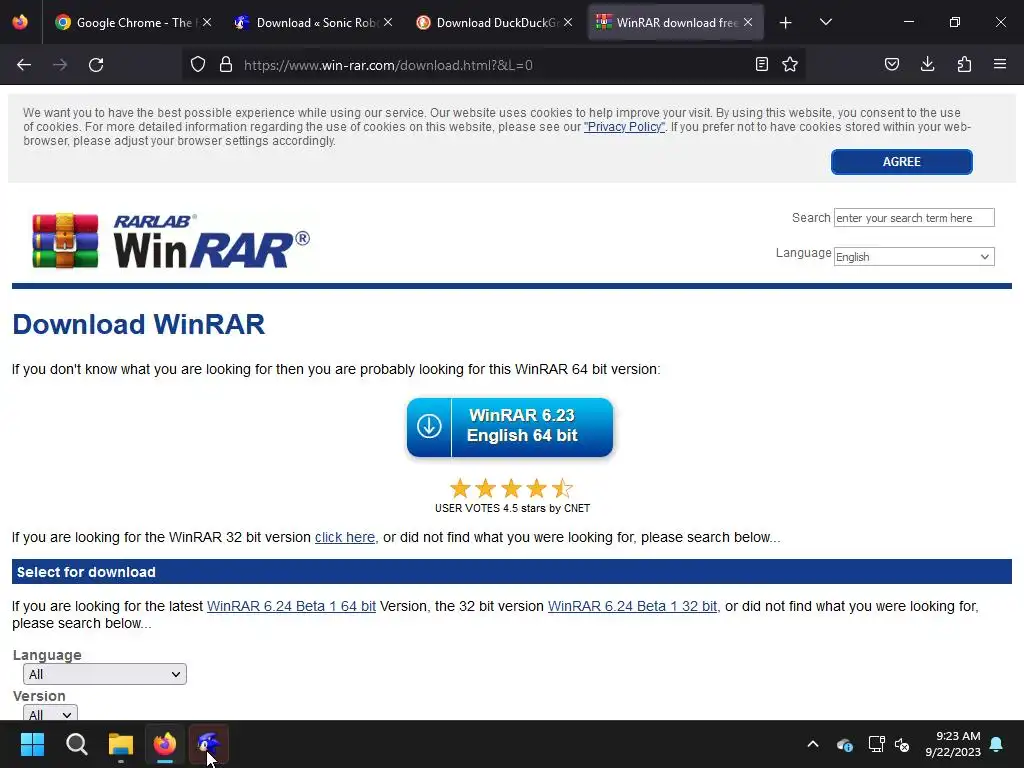Open WinRAR 6.24 Beta 1 64 bit link

(x=291, y=606)
